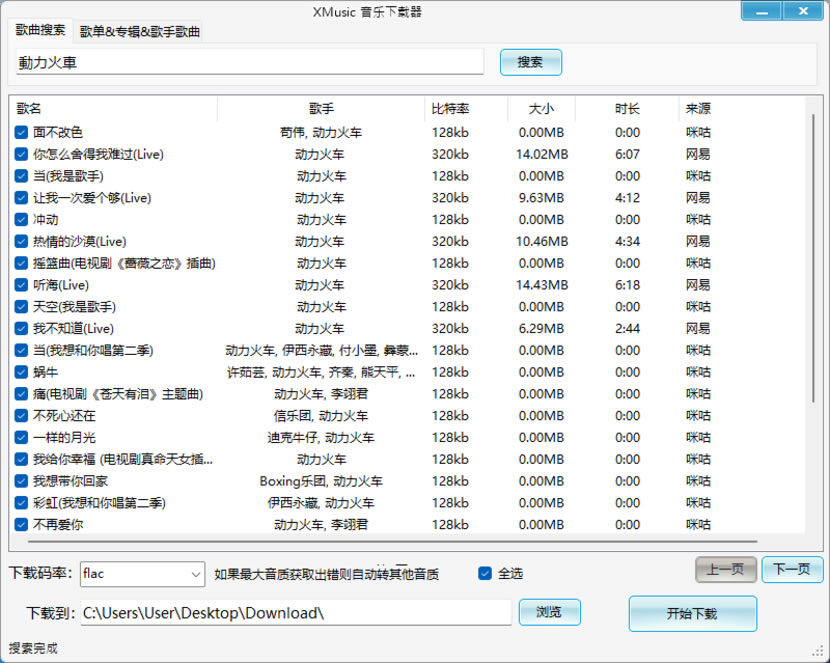
Task: Go to next page with 下一页
Action: pos(792,569)
